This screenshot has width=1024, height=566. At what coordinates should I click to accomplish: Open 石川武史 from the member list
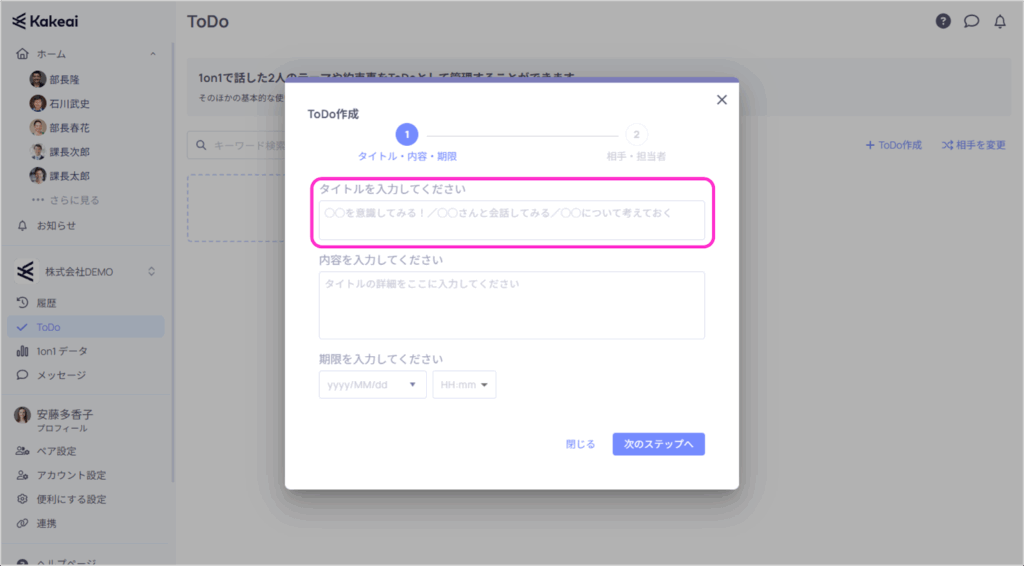coord(38,103)
